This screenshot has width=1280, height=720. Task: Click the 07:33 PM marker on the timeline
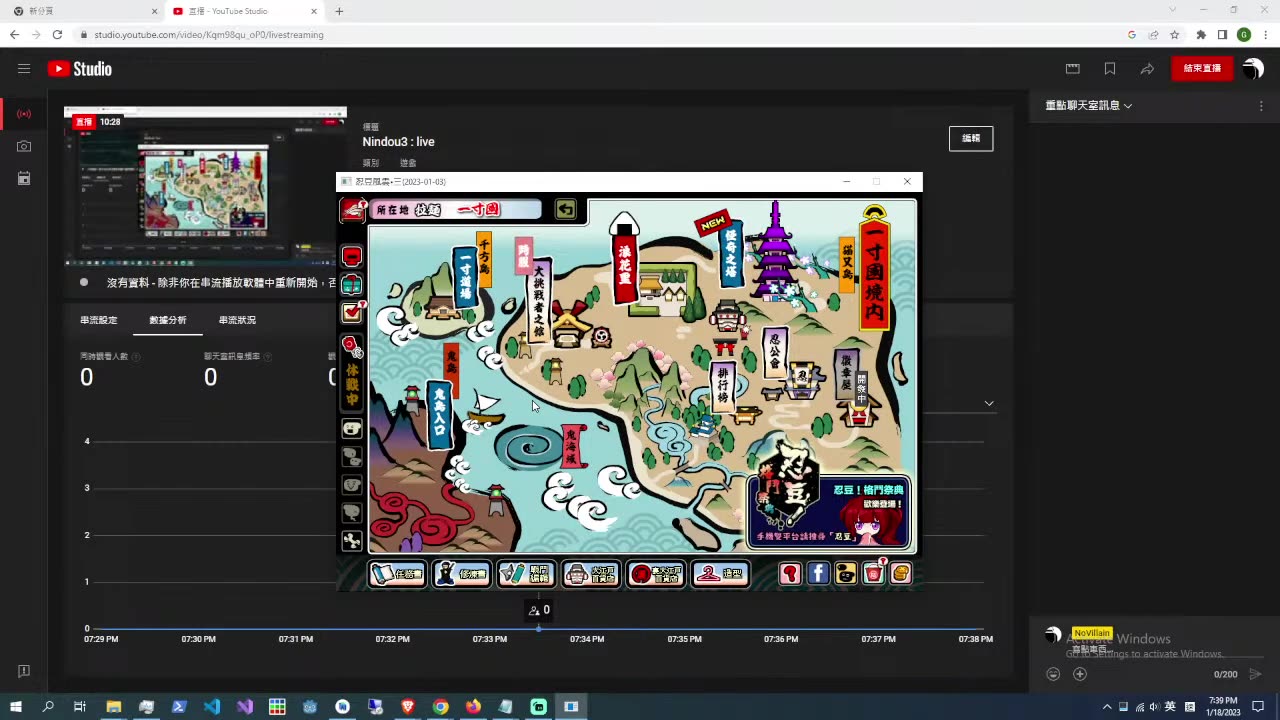489,639
